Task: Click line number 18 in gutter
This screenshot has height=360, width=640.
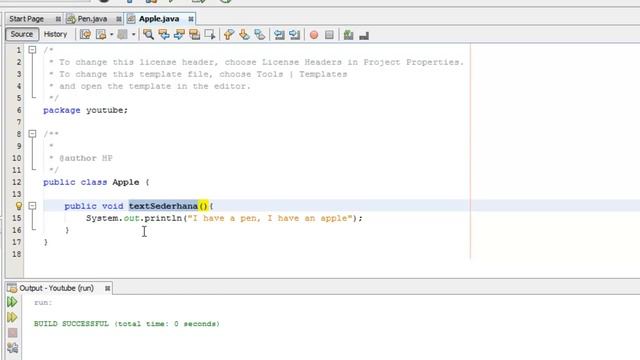Action: [17, 254]
